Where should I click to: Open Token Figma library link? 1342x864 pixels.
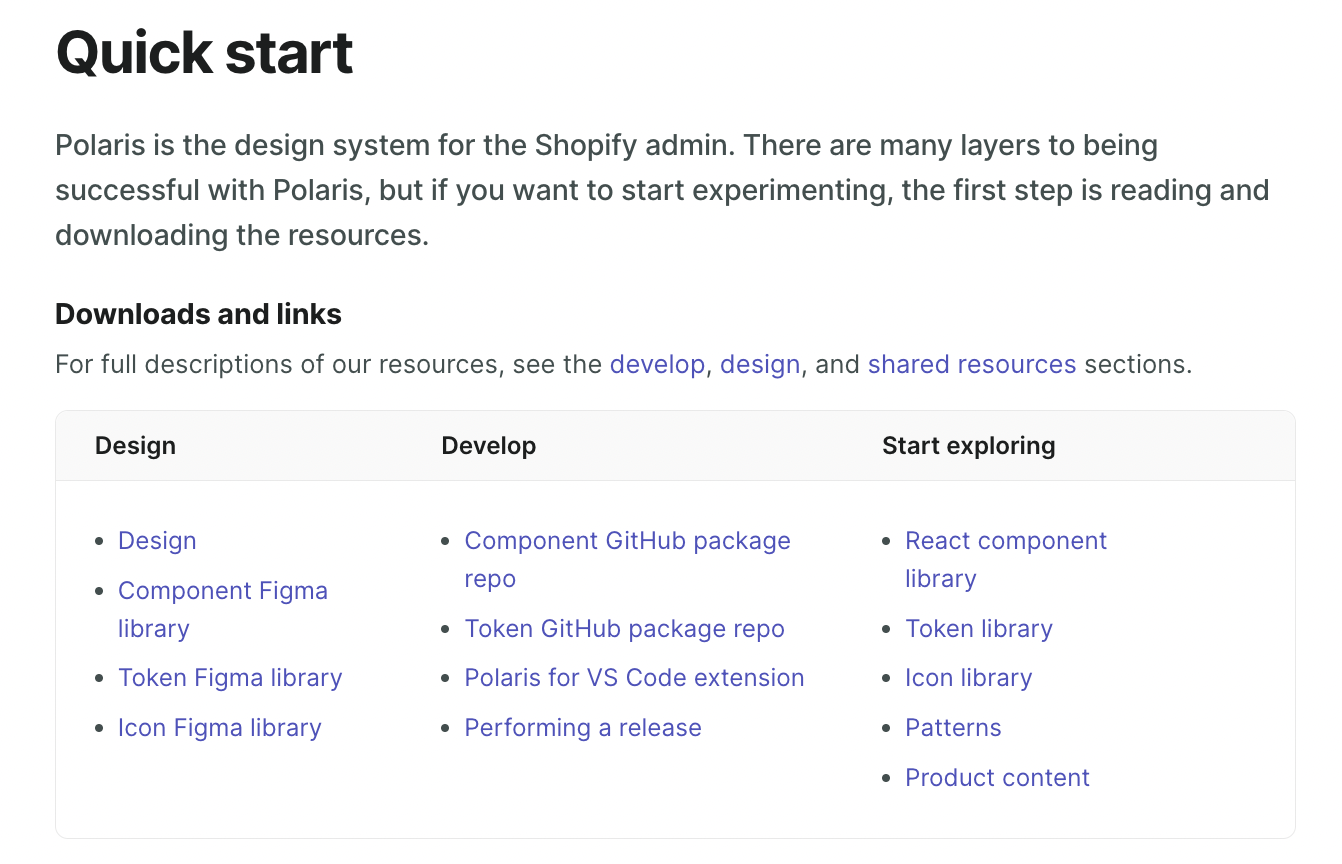pyautogui.click(x=230, y=678)
